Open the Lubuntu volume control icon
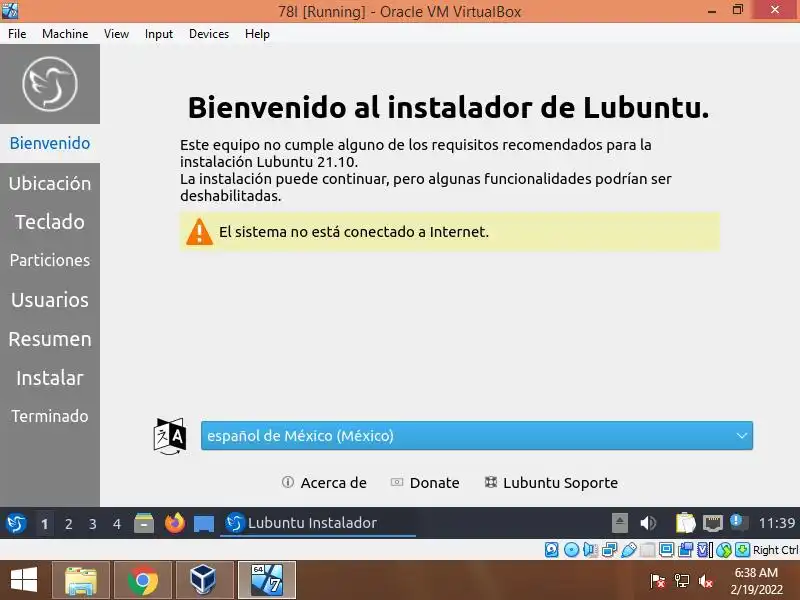The image size is (800, 600). 648,523
